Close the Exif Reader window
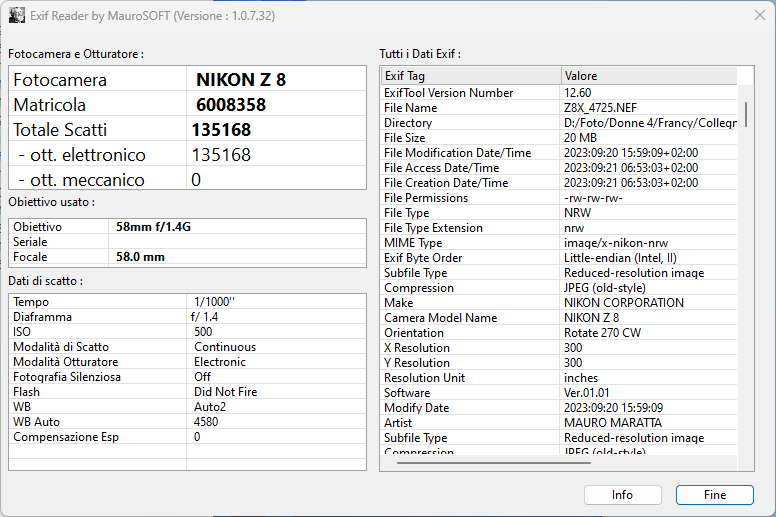This screenshot has width=776, height=517. point(760,15)
